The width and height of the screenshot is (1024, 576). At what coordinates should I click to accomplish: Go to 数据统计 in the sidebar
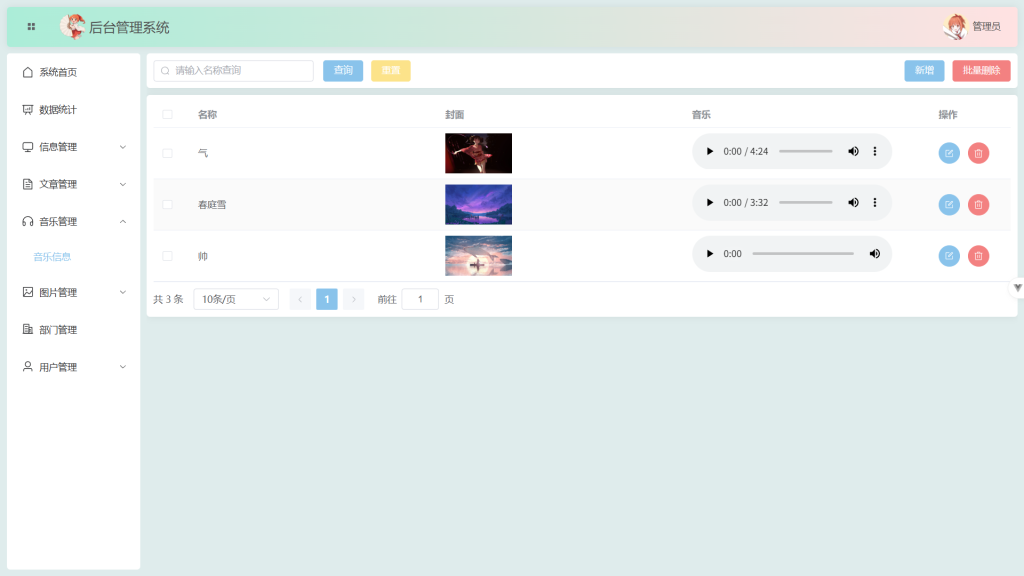[x=57, y=110]
